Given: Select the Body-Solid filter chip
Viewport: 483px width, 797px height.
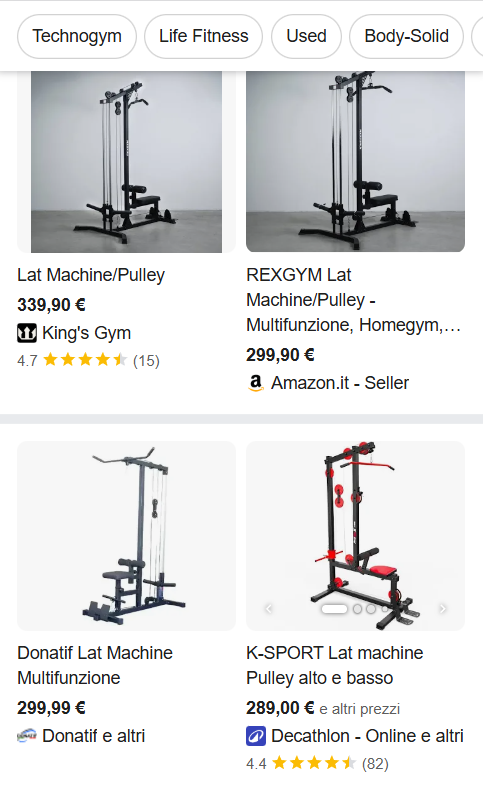Looking at the screenshot, I should tap(406, 36).
